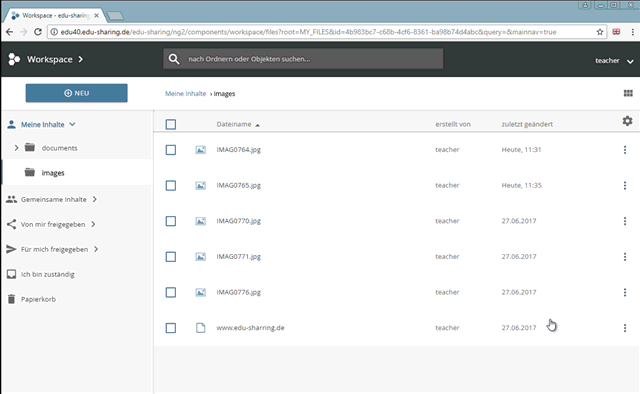Click image icon of IMAG0764.jpg
This screenshot has height=394, width=640.
(200, 150)
